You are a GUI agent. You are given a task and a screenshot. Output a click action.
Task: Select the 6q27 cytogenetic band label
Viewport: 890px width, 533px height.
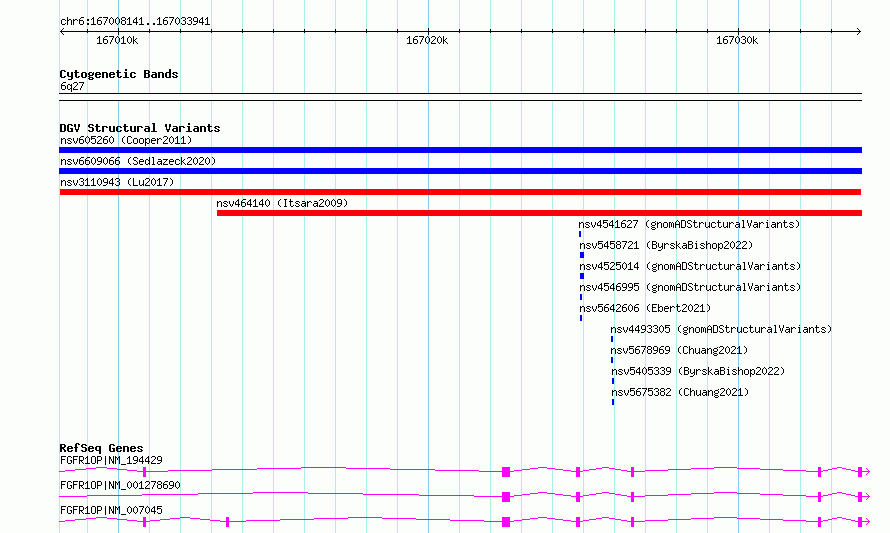tap(72, 86)
